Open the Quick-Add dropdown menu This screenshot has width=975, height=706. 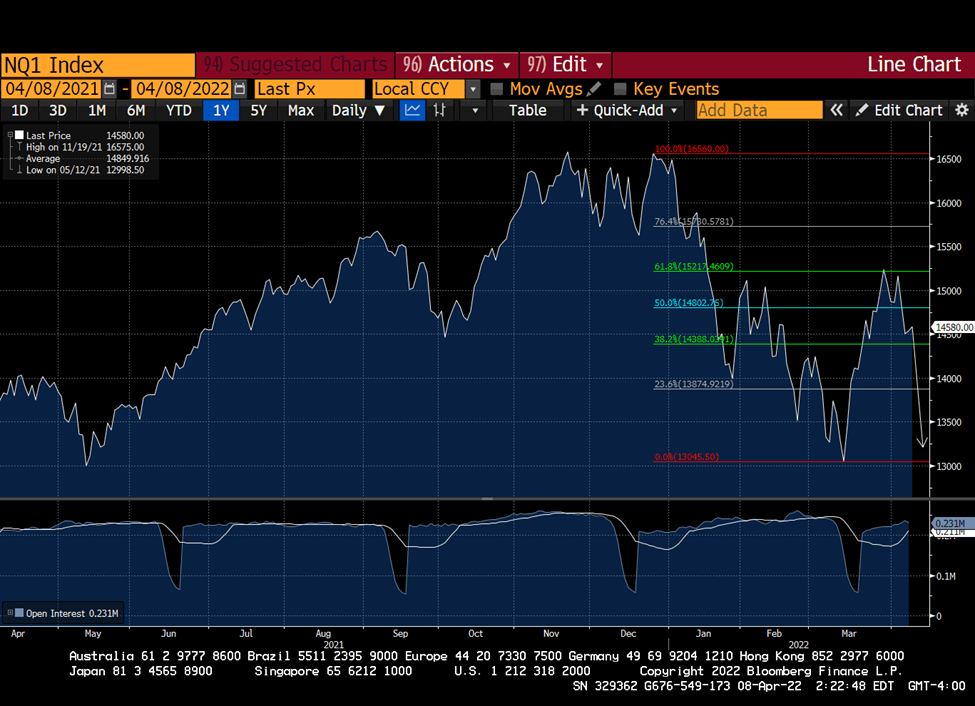point(627,110)
